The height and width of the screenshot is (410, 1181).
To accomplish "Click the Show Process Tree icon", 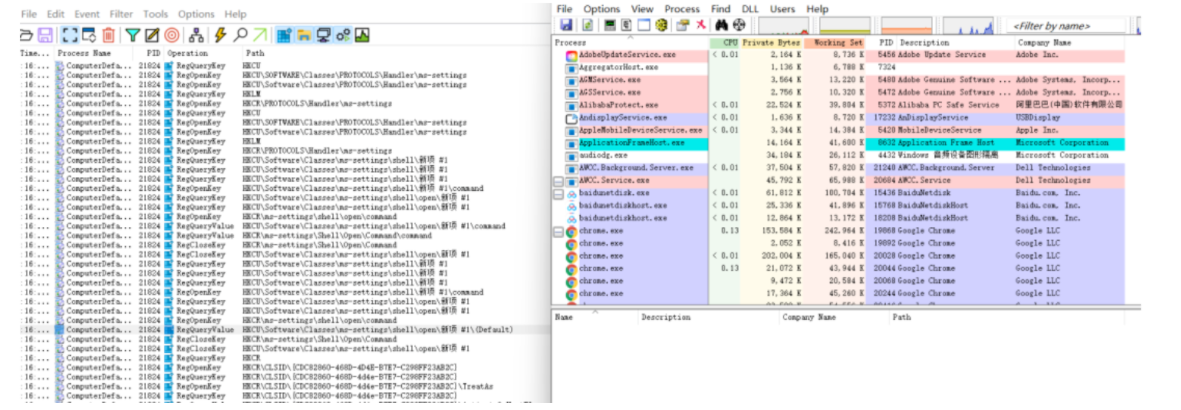I will coord(627,25).
